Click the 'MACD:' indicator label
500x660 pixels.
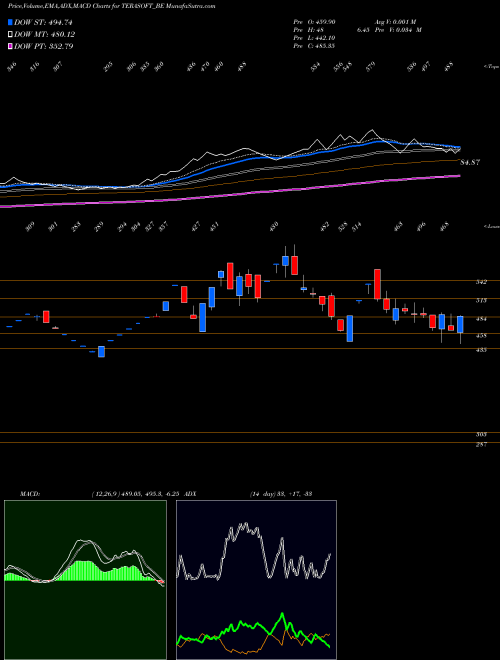29,493
